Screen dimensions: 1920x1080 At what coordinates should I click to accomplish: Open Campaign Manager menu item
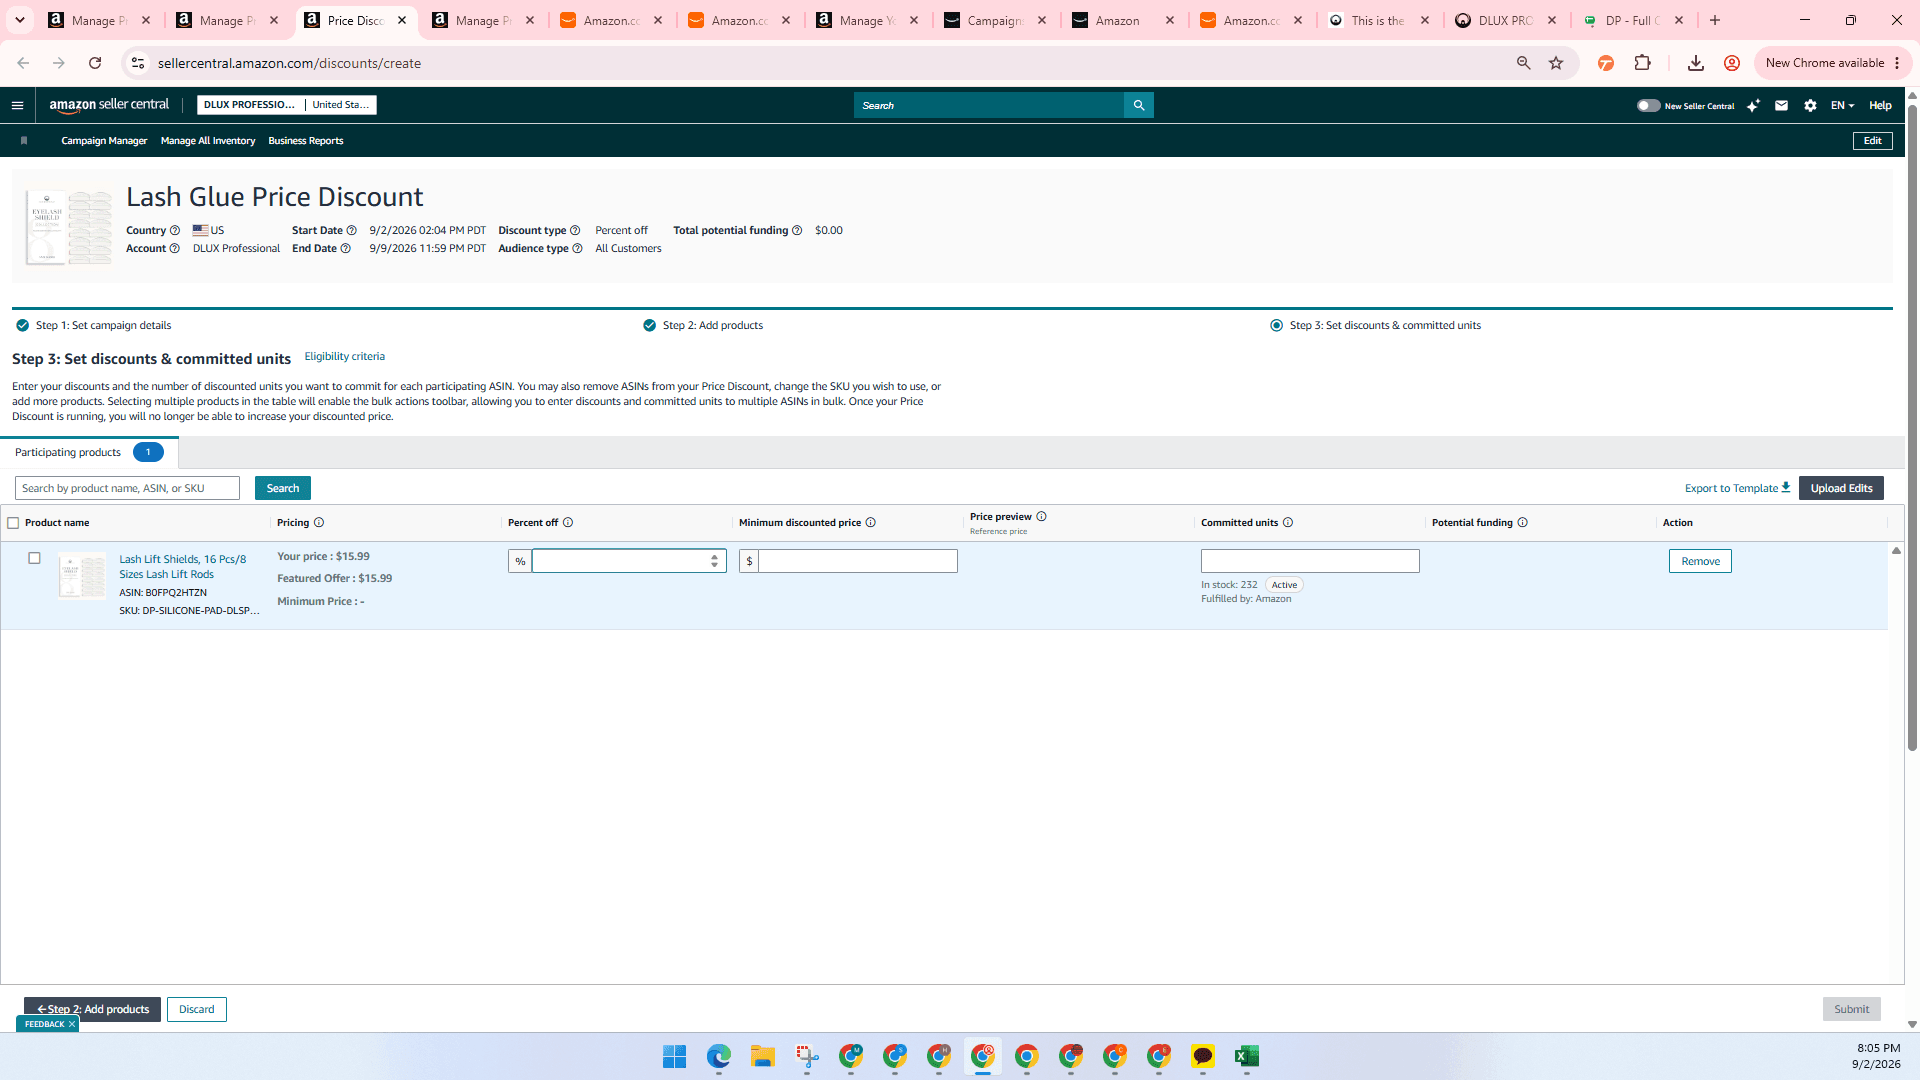[104, 141]
